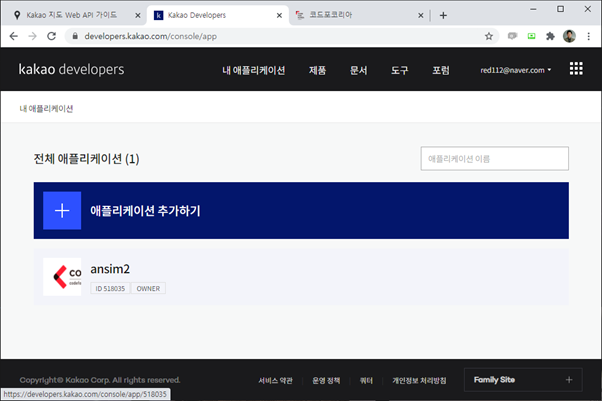The image size is (602, 401).
Task: Bookmark this page with the star
Action: click(x=488, y=36)
